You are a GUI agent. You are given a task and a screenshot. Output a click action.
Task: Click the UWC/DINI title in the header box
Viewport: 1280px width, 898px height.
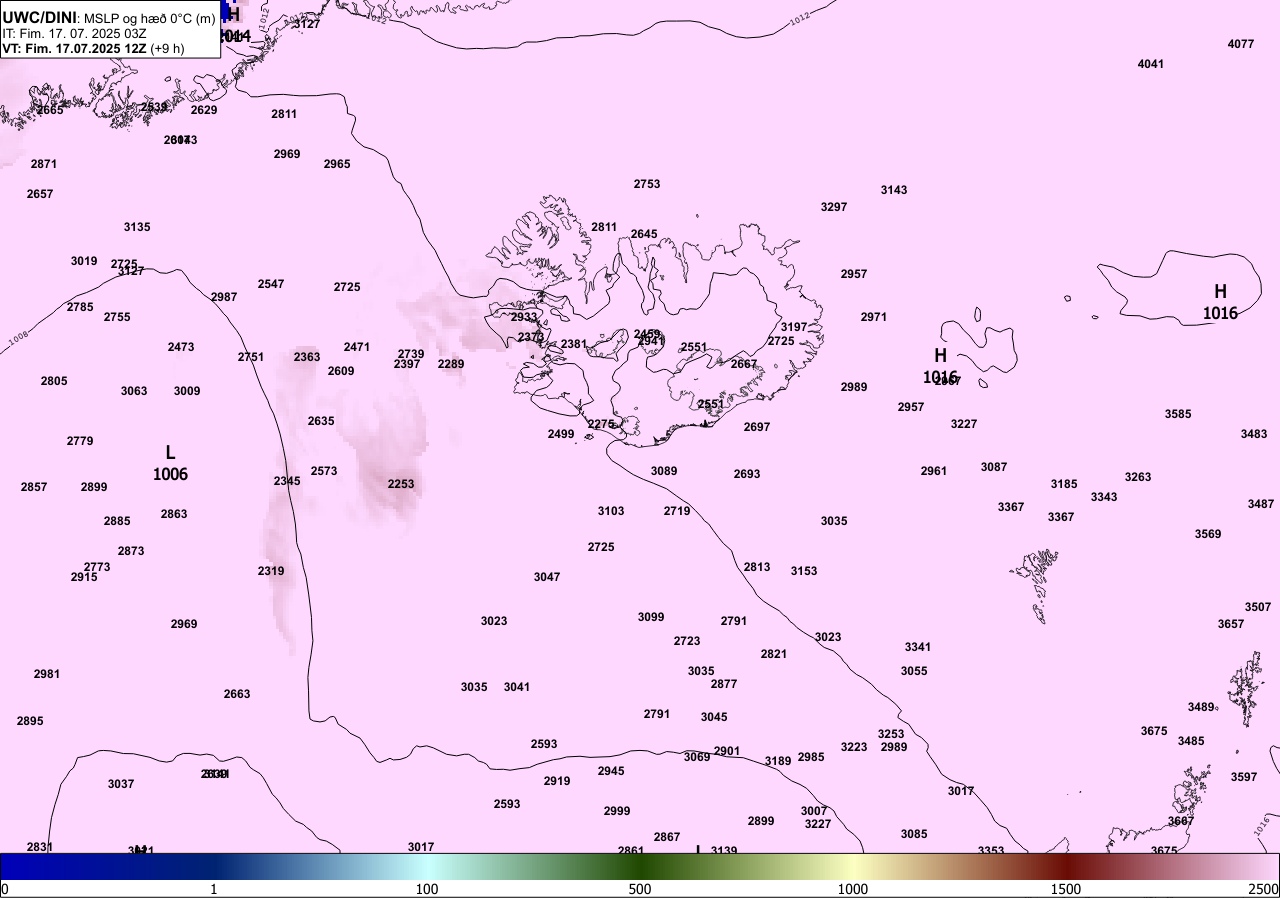(x=40, y=17)
